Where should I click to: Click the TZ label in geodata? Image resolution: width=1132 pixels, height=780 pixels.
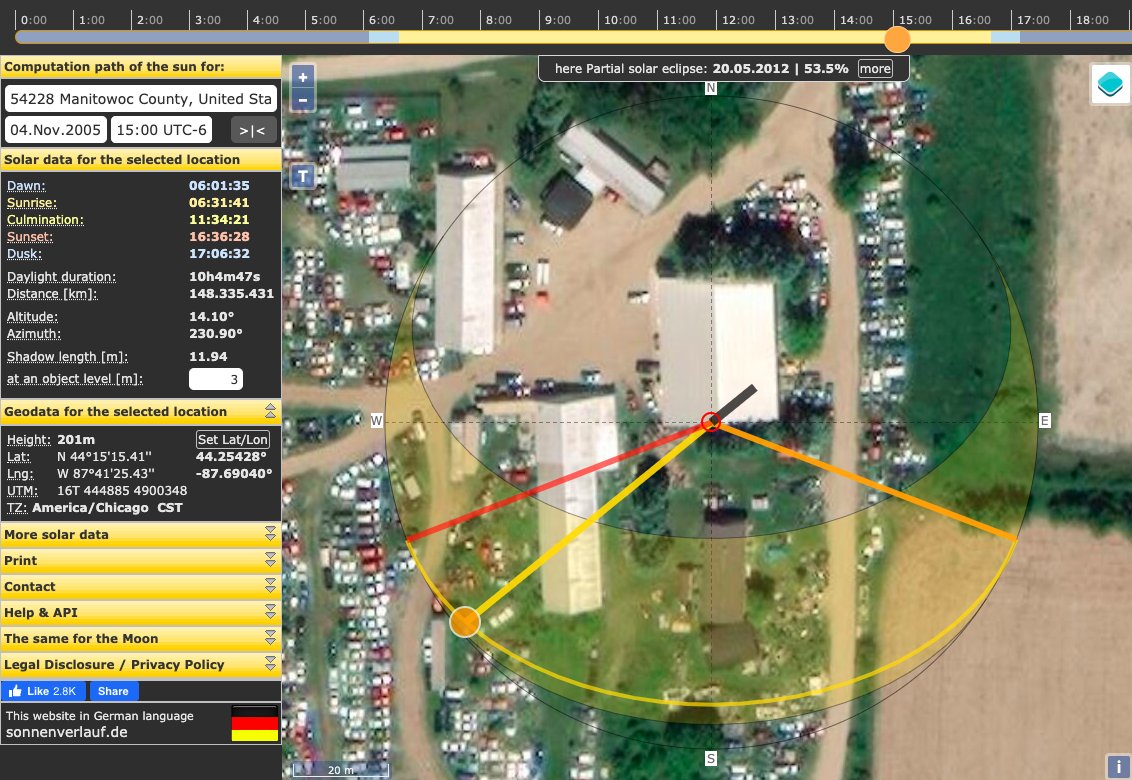click(16, 508)
